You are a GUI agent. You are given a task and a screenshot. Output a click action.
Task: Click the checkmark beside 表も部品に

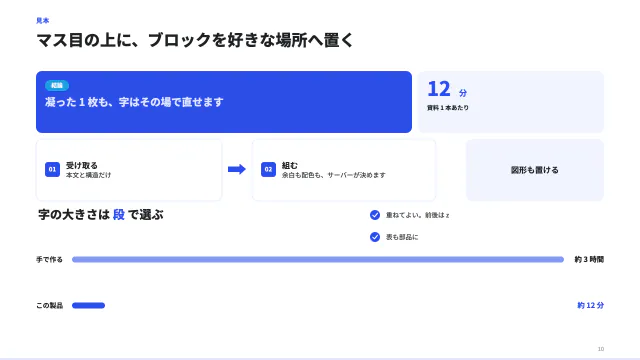375,237
